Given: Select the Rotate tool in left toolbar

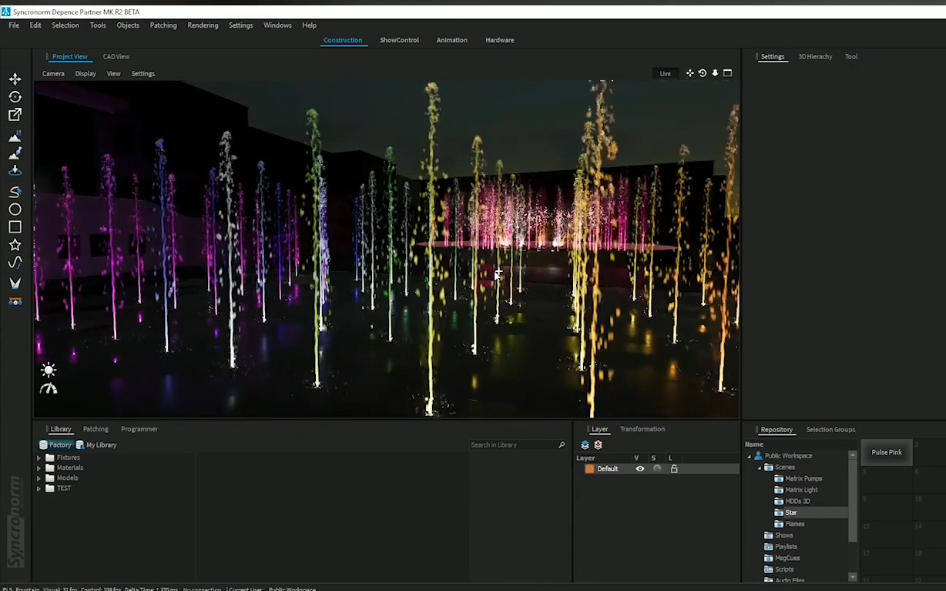Looking at the screenshot, I should click(x=15, y=97).
